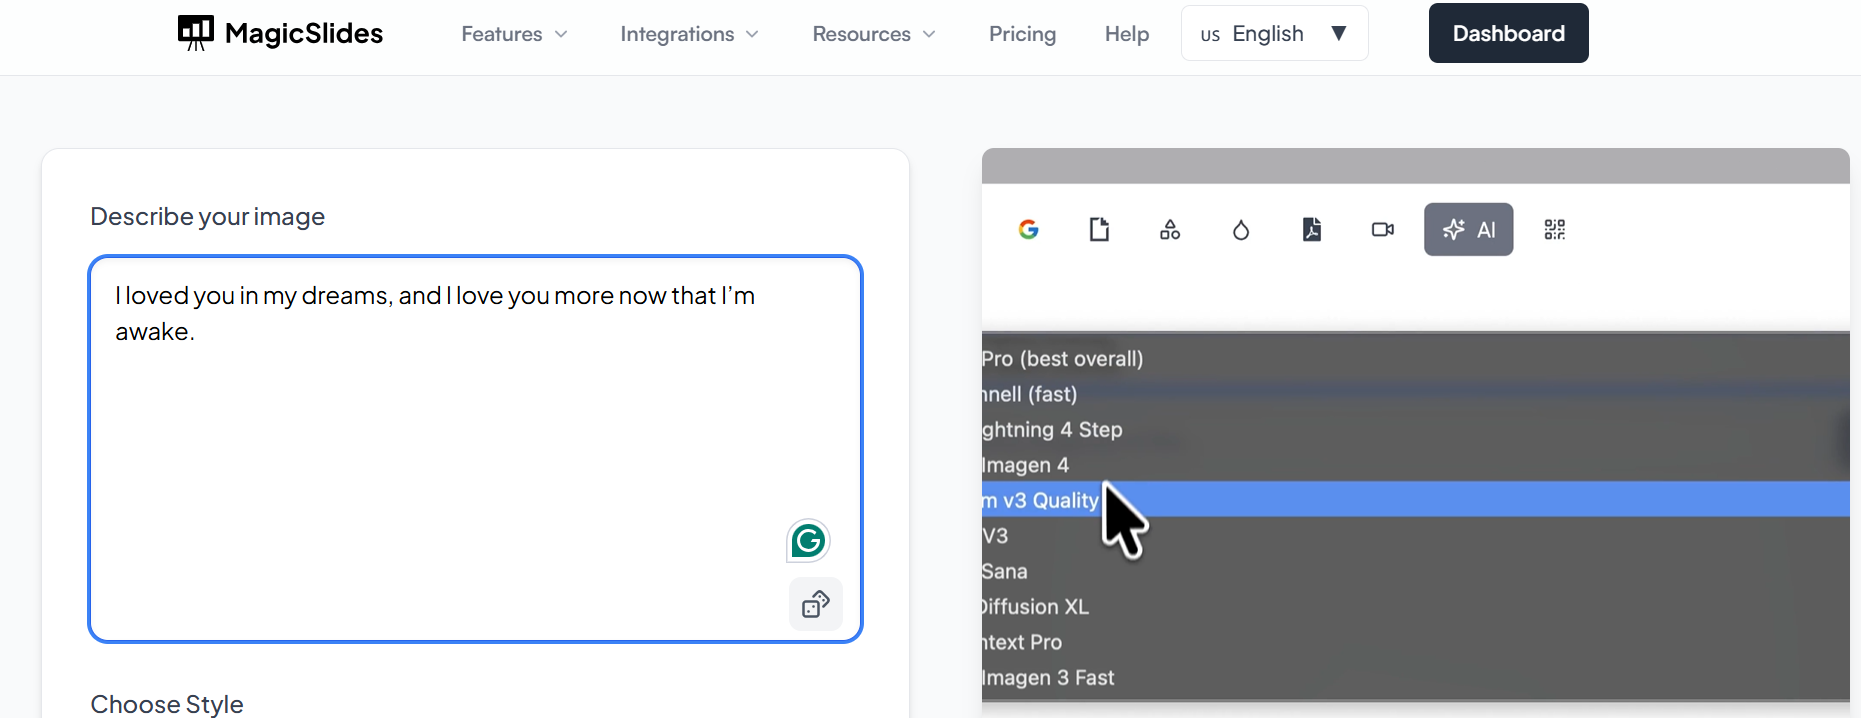This screenshot has height=718, width=1861.
Task: Click the blank page icon
Action: [1099, 230]
